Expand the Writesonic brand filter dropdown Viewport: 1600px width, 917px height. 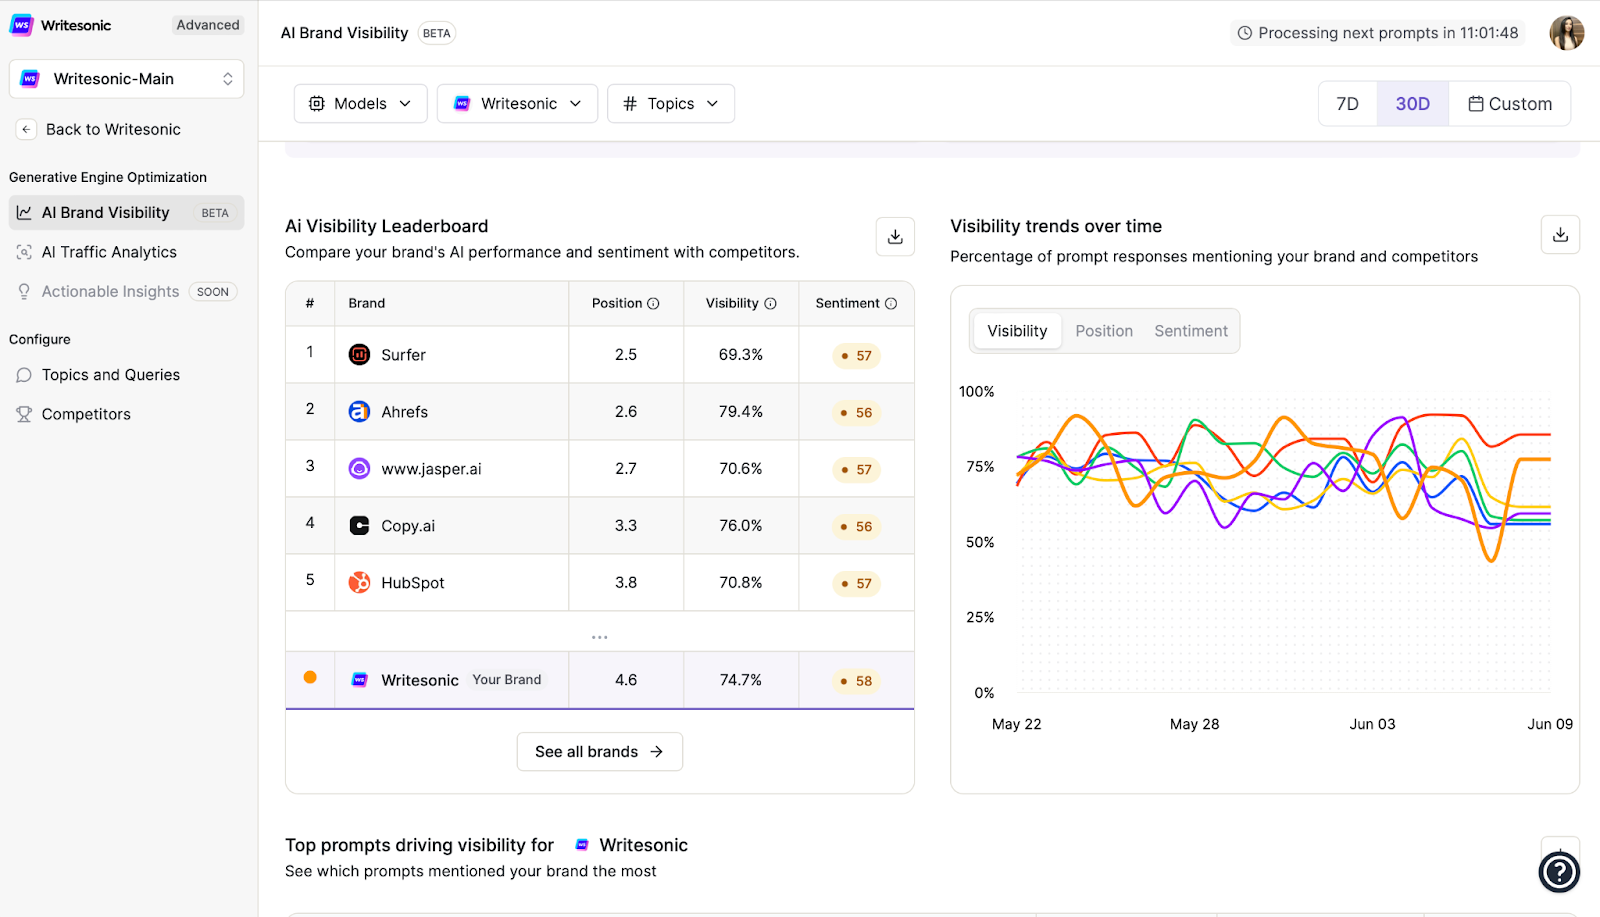click(x=517, y=104)
